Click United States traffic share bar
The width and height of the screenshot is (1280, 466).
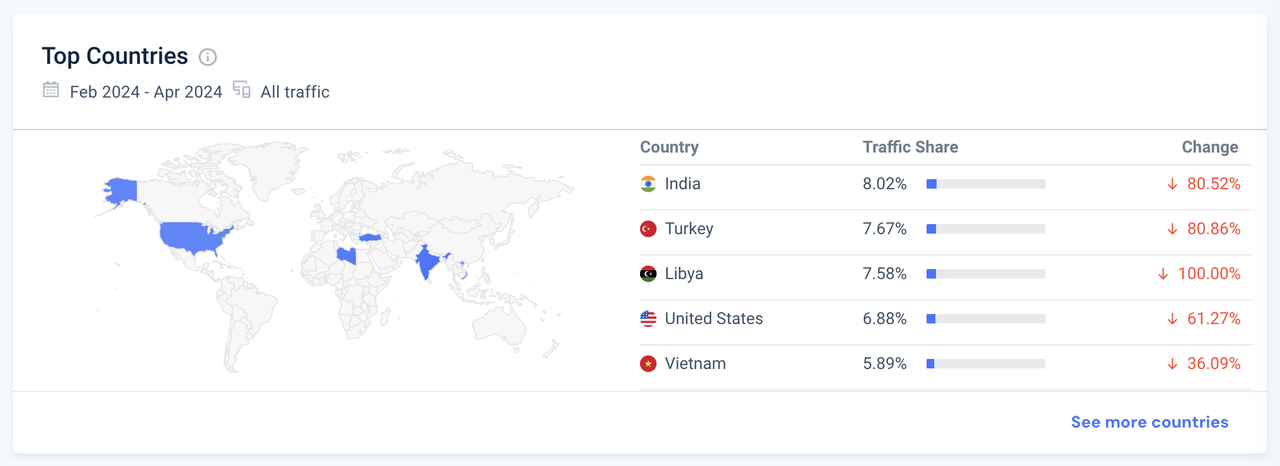[x=985, y=319]
